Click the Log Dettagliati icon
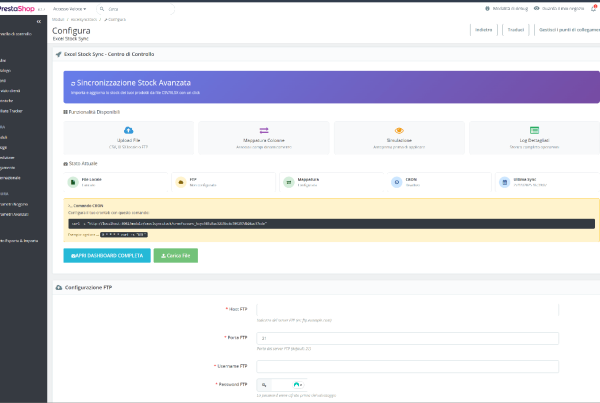Screen dimensions: 600x403 click(532, 131)
